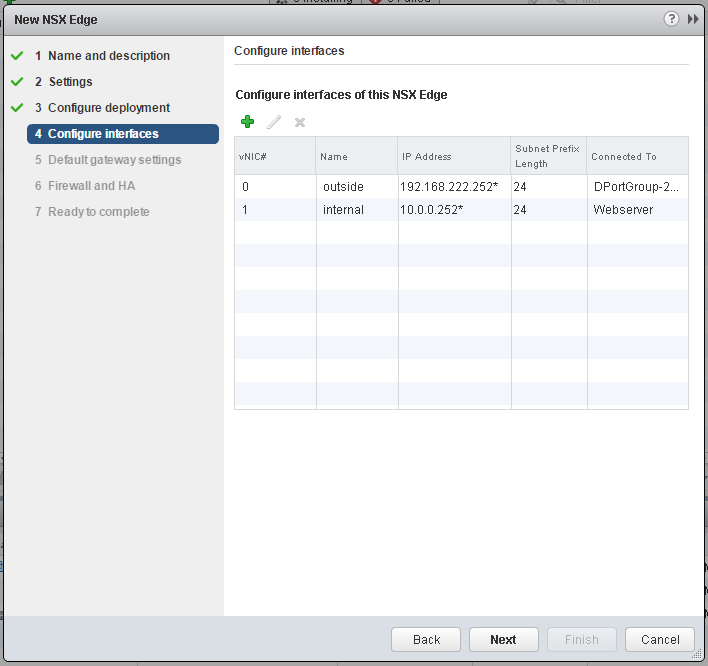
Task: Click the Finish button
Action: pos(582,639)
